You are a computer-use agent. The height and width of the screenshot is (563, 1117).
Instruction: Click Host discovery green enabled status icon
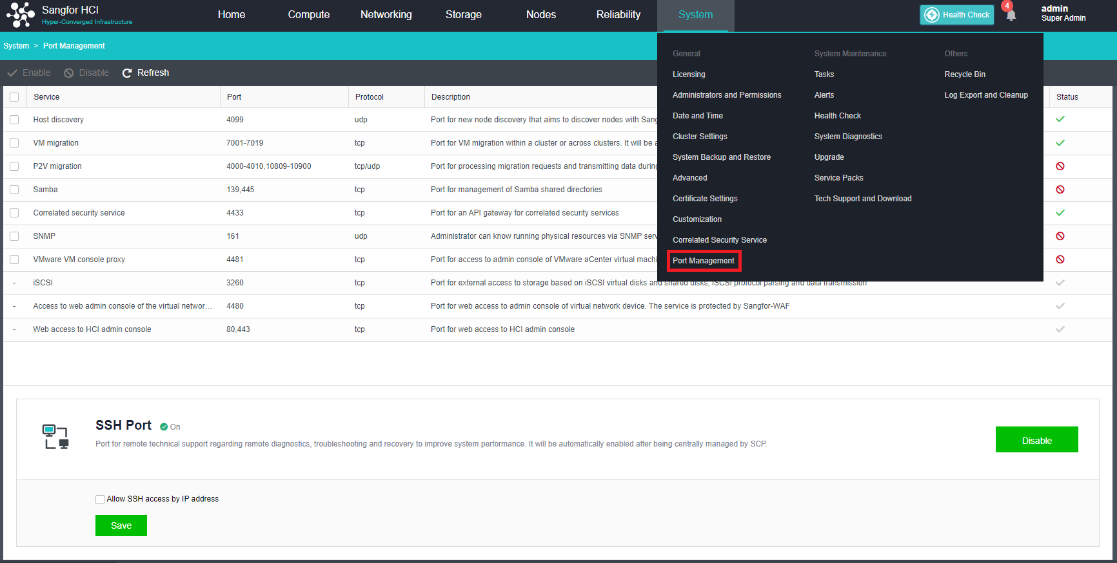coord(1060,119)
